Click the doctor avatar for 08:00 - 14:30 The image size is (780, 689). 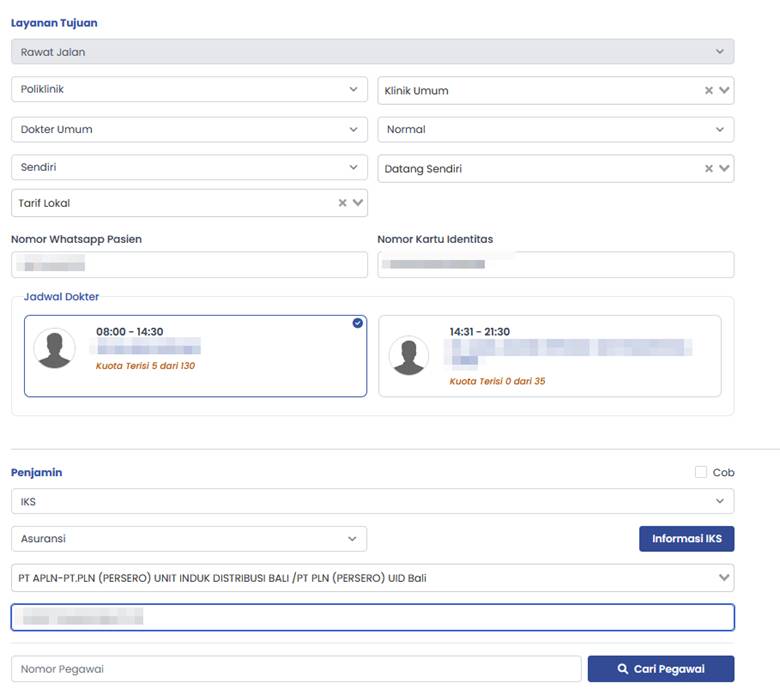click(x=54, y=348)
